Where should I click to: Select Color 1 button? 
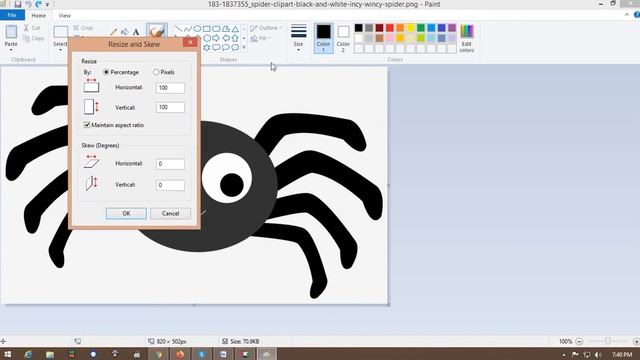[323, 38]
